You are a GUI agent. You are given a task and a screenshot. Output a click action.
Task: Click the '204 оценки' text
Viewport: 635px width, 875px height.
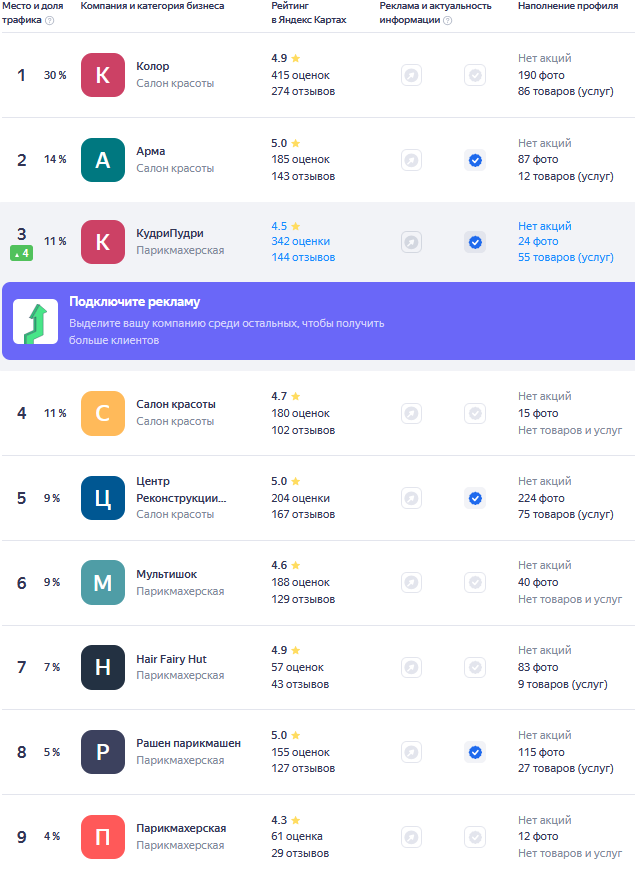300,498
